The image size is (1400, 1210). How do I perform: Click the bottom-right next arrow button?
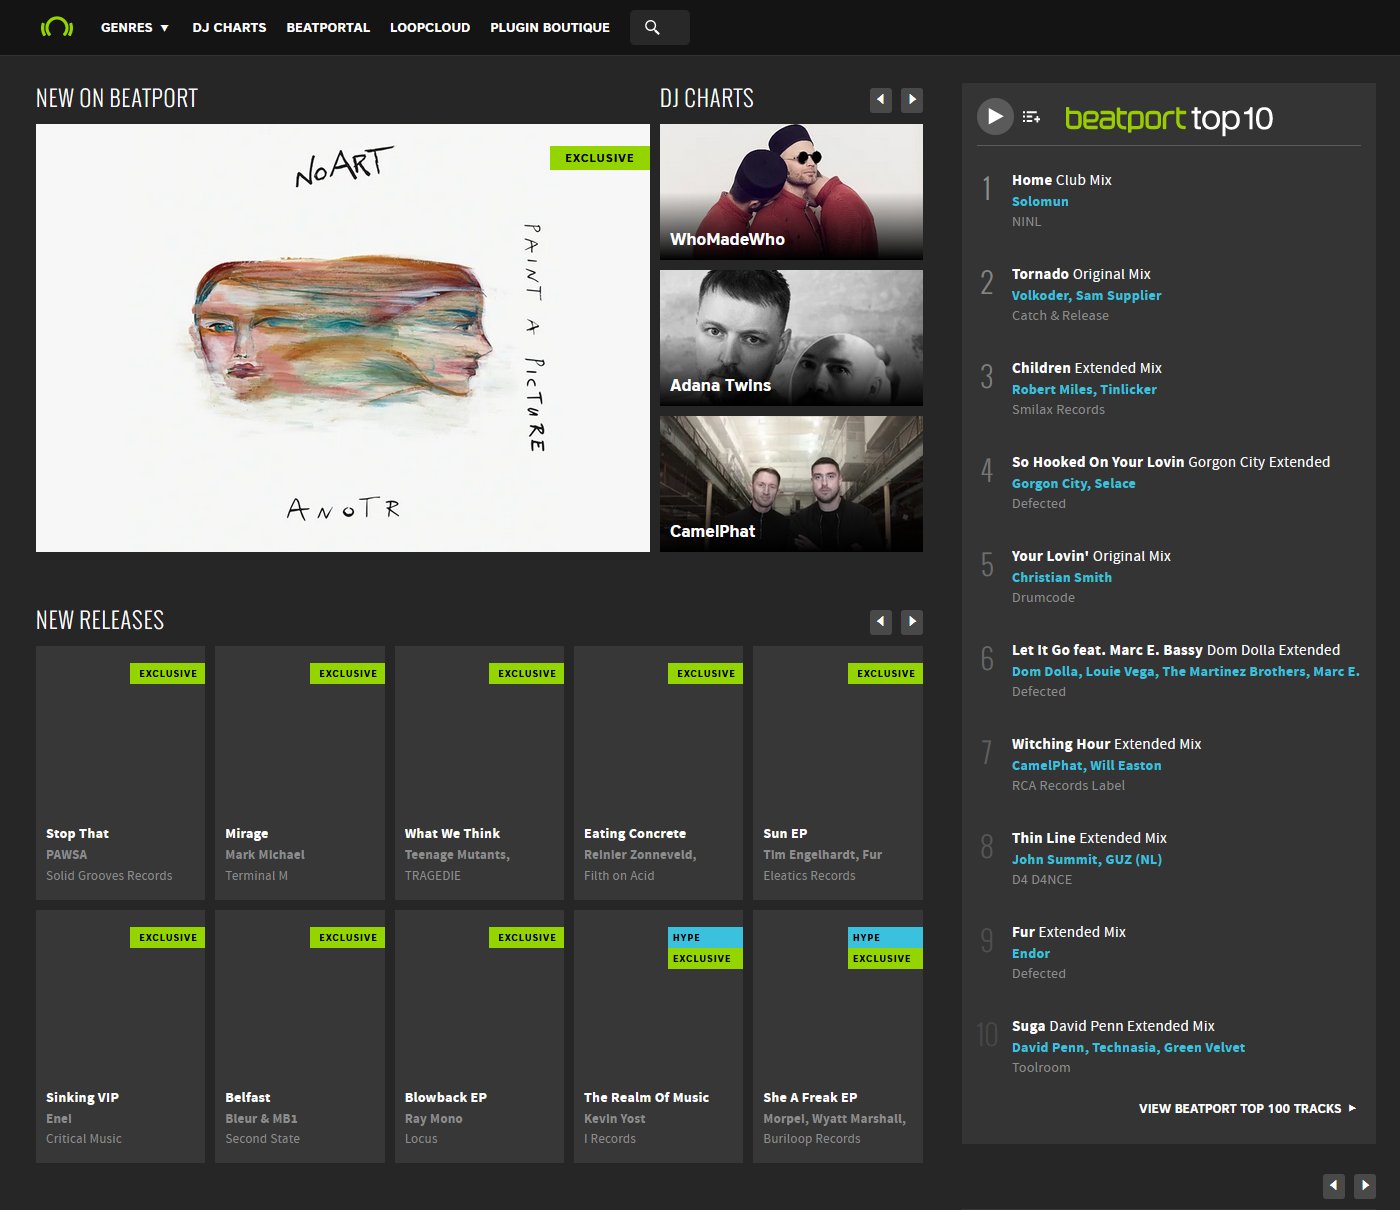(1365, 1186)
